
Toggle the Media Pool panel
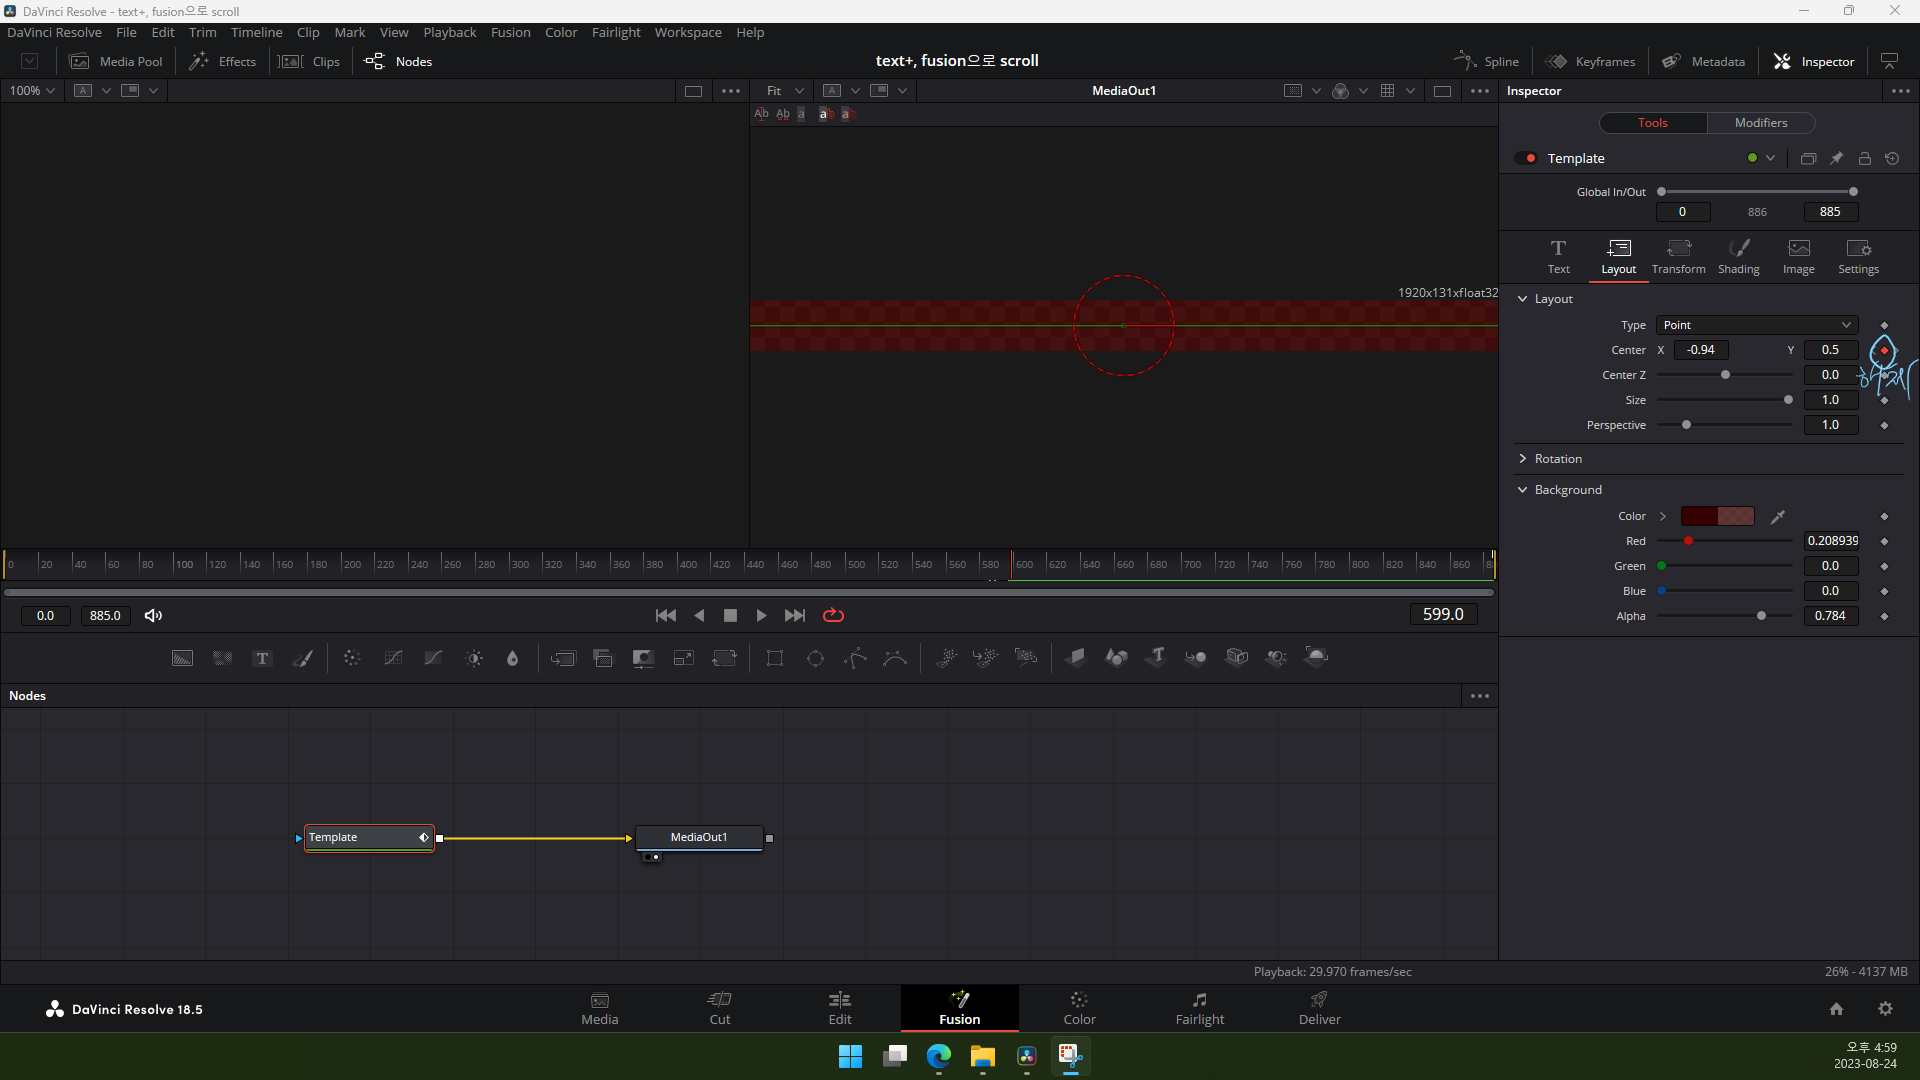[x=116, y=61]
